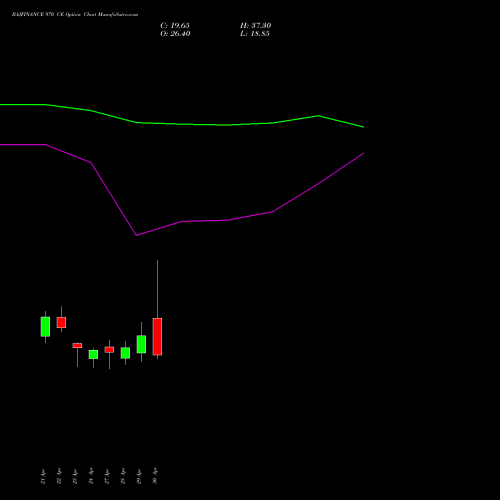This screenshot has width=500, height=500.
Task: Click the '27 Apr' date axis label
Action: tap(107, 476)
